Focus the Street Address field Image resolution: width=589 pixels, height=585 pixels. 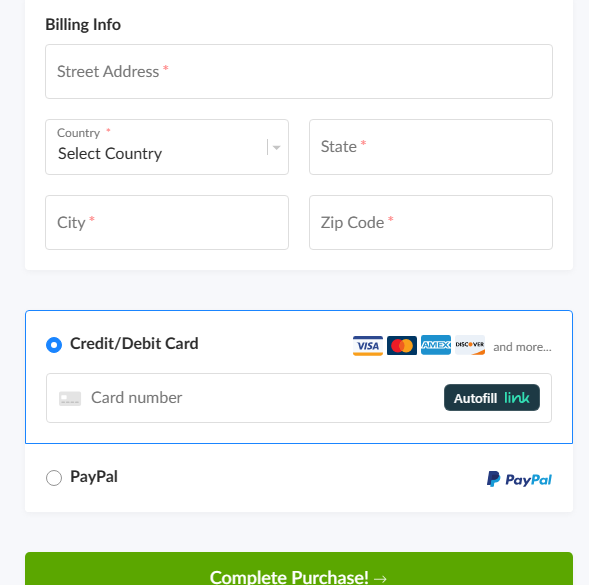(299, 71)
